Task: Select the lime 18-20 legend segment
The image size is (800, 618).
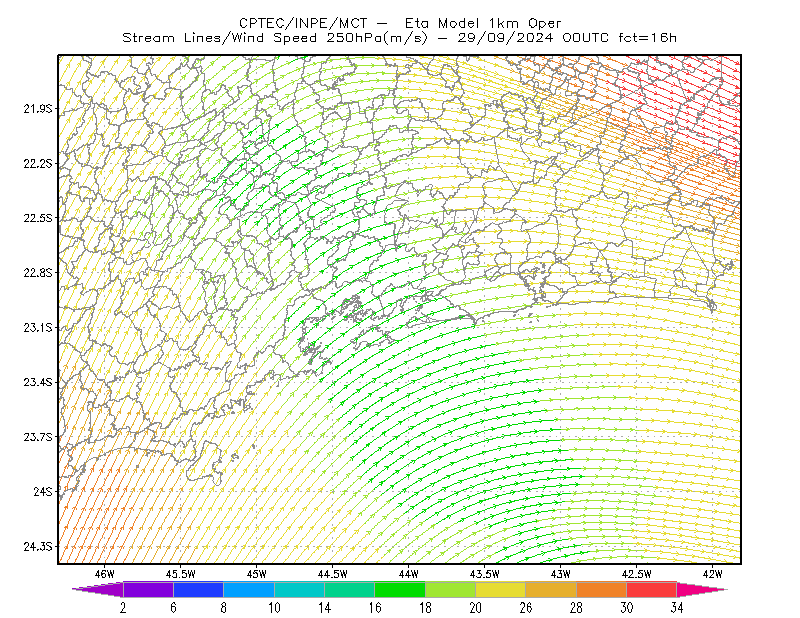Action: click(450, 589)
